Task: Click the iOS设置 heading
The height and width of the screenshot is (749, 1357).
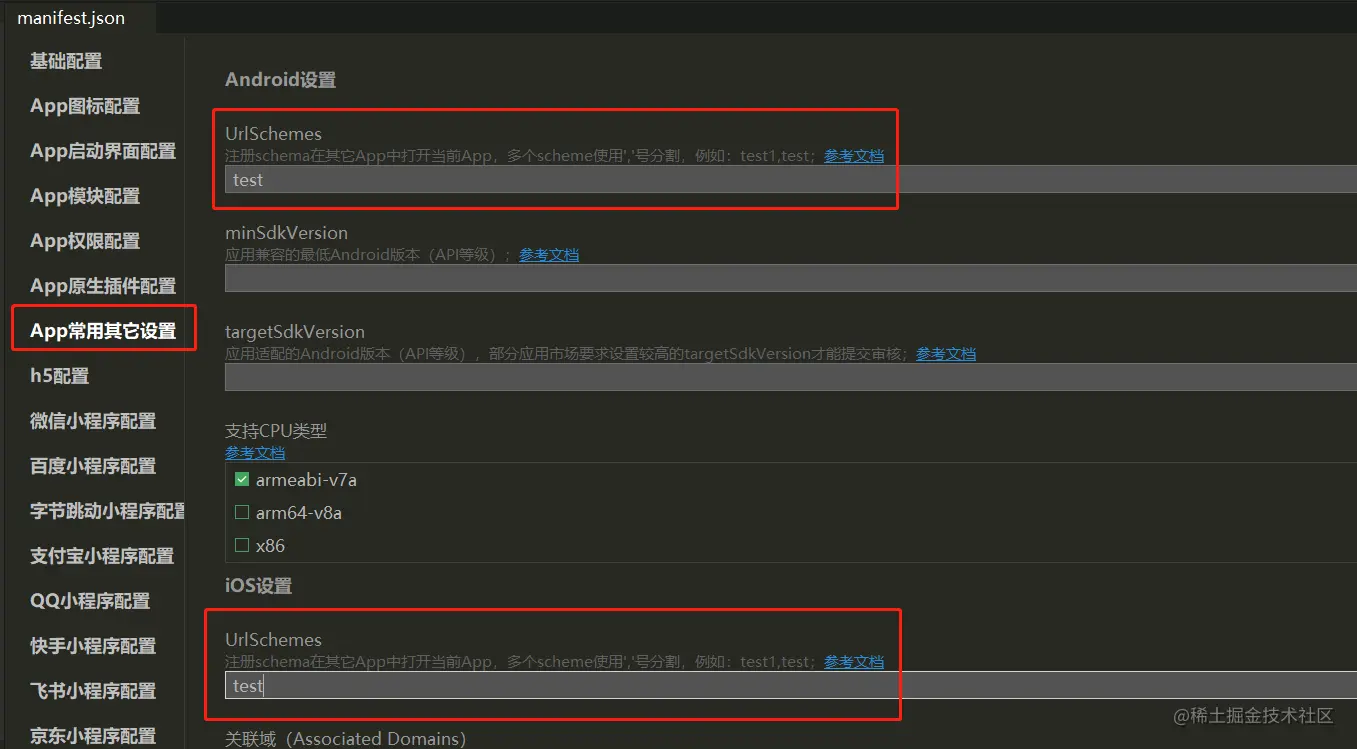Action: pyautogui.click(x=259, y=585)
